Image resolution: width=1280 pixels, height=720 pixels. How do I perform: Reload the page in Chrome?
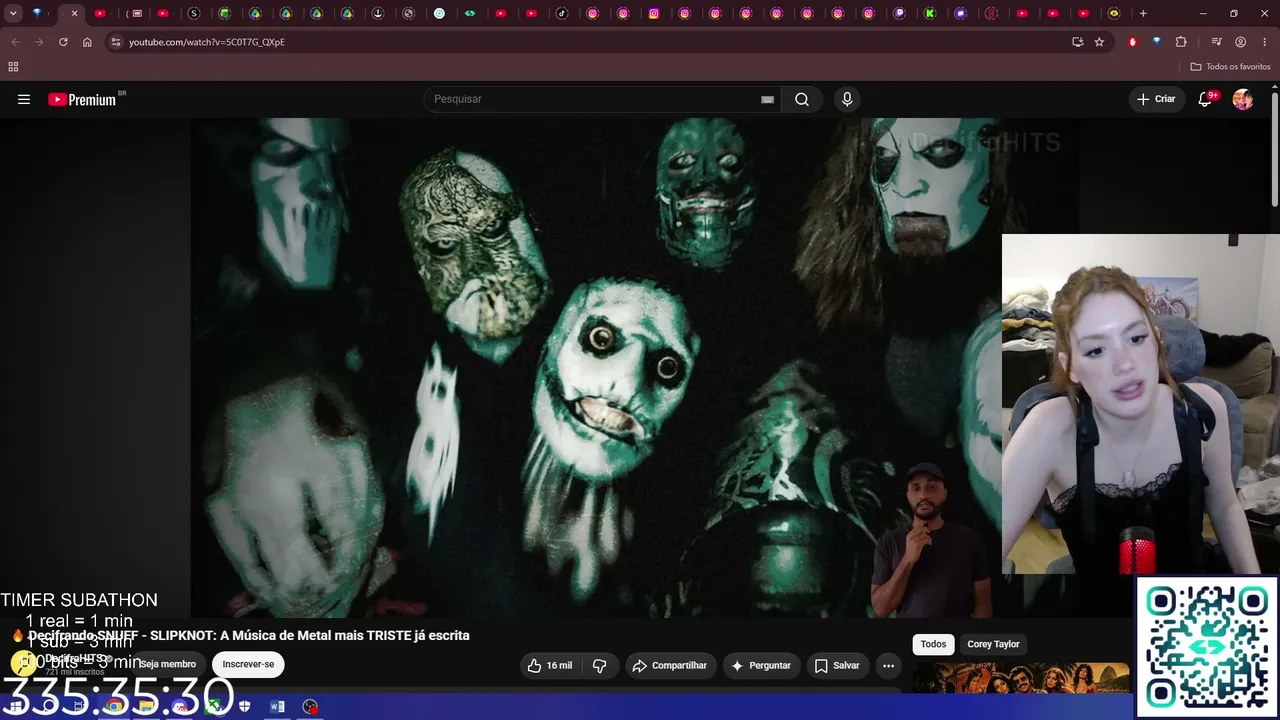63,42
